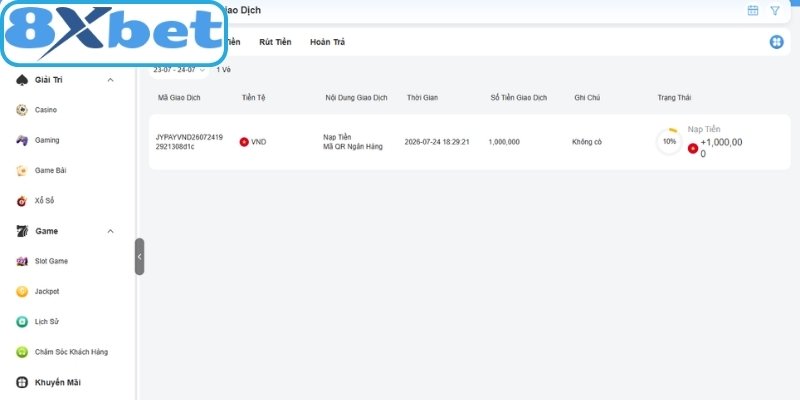Open Game Bài in the sidebar
800x400 pixels.
click(x=50, y=171)
